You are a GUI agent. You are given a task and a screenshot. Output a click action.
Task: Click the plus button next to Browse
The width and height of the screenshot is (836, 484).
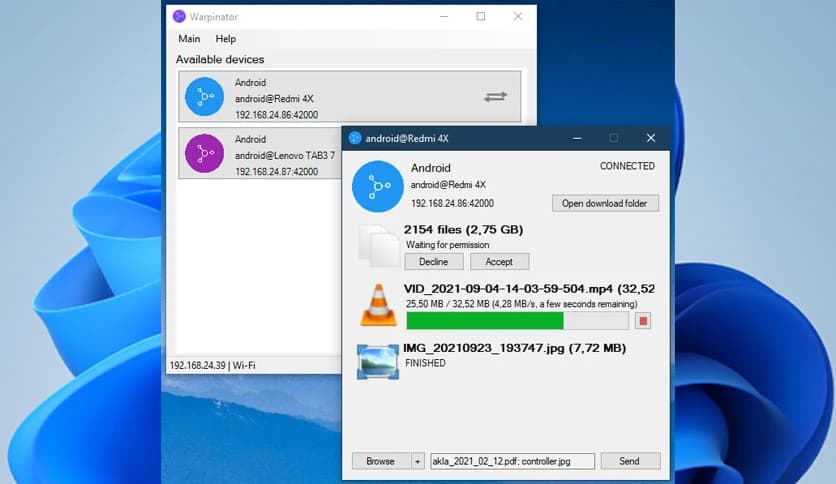tap(417, 461)
